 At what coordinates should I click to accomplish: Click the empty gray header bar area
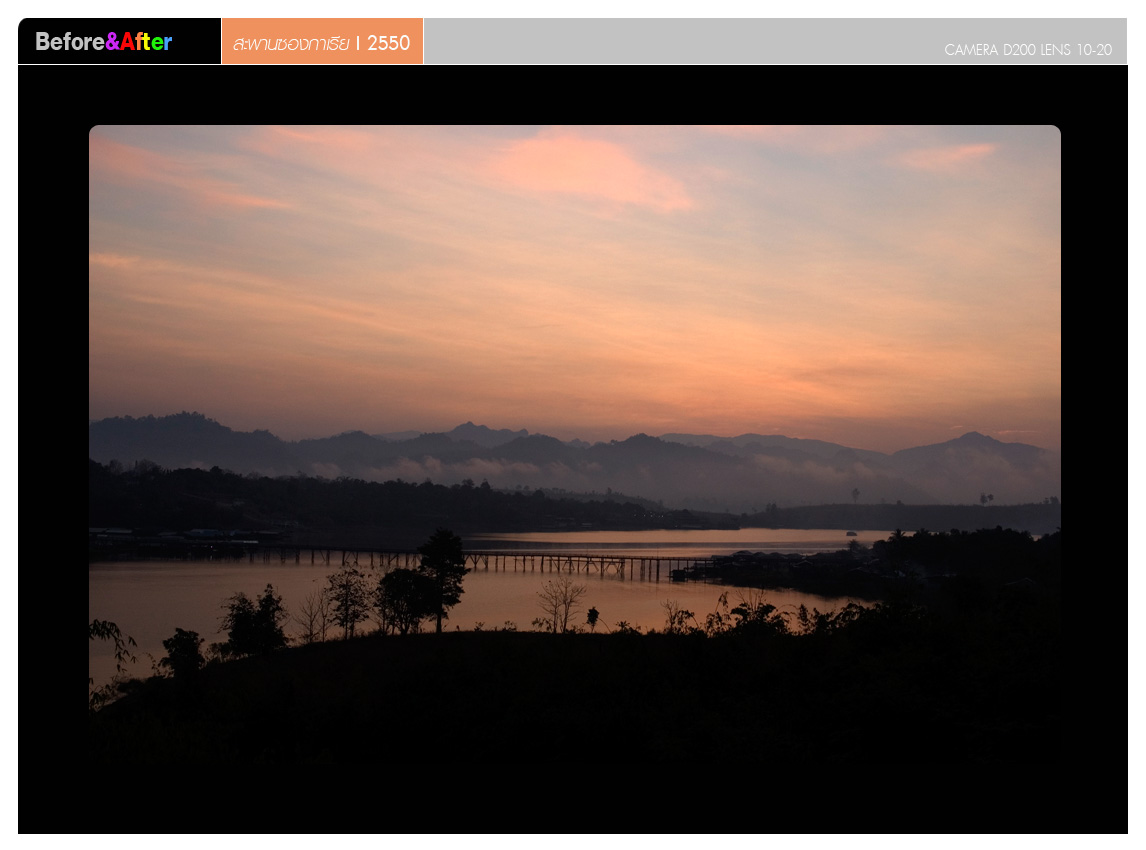point(680,40)
